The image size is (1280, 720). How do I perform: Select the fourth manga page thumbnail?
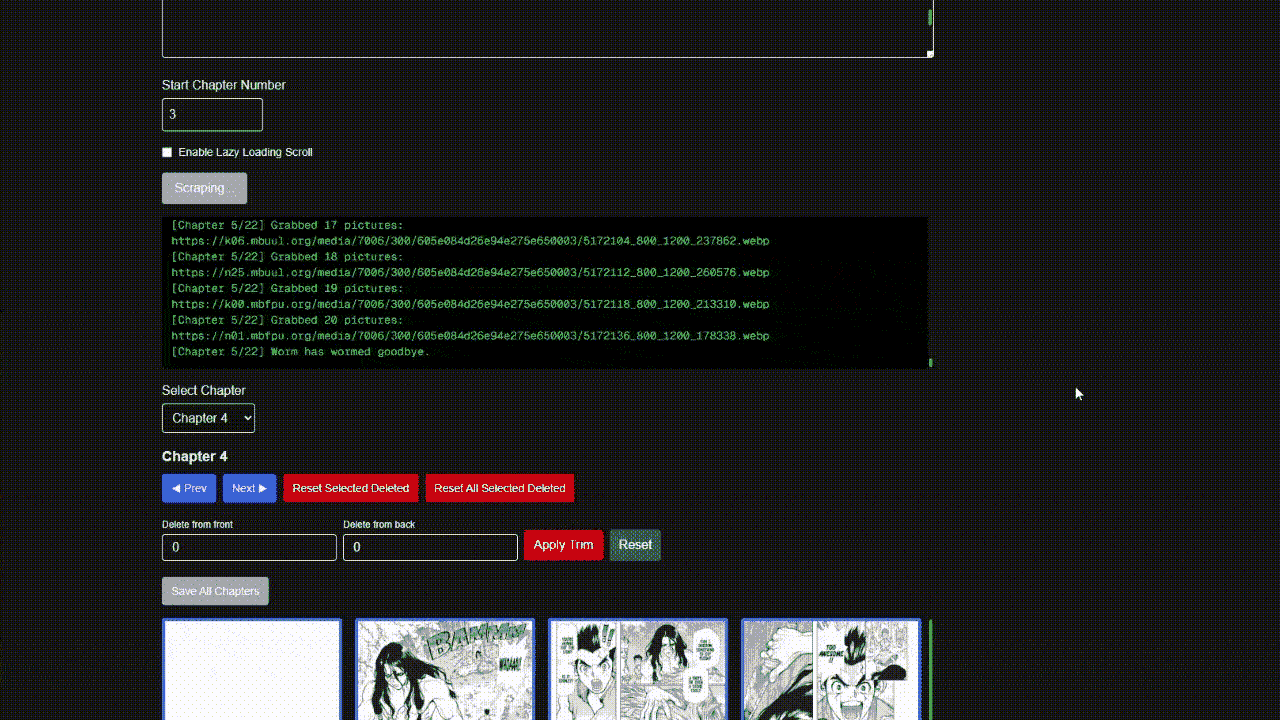(831, 669)
